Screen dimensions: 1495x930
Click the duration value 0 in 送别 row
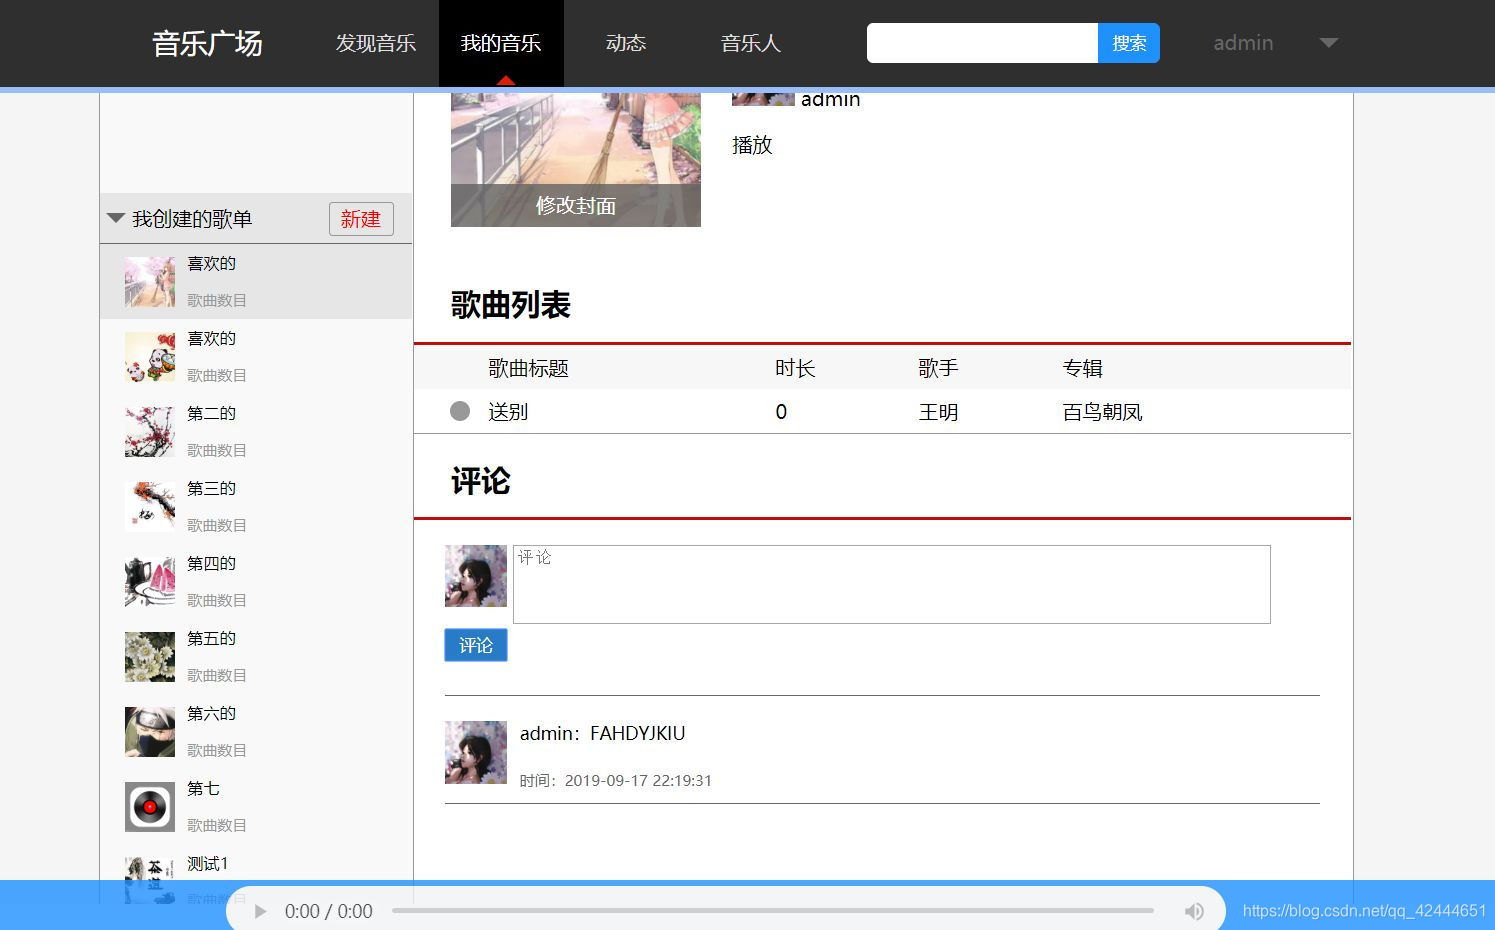point(781,412)
